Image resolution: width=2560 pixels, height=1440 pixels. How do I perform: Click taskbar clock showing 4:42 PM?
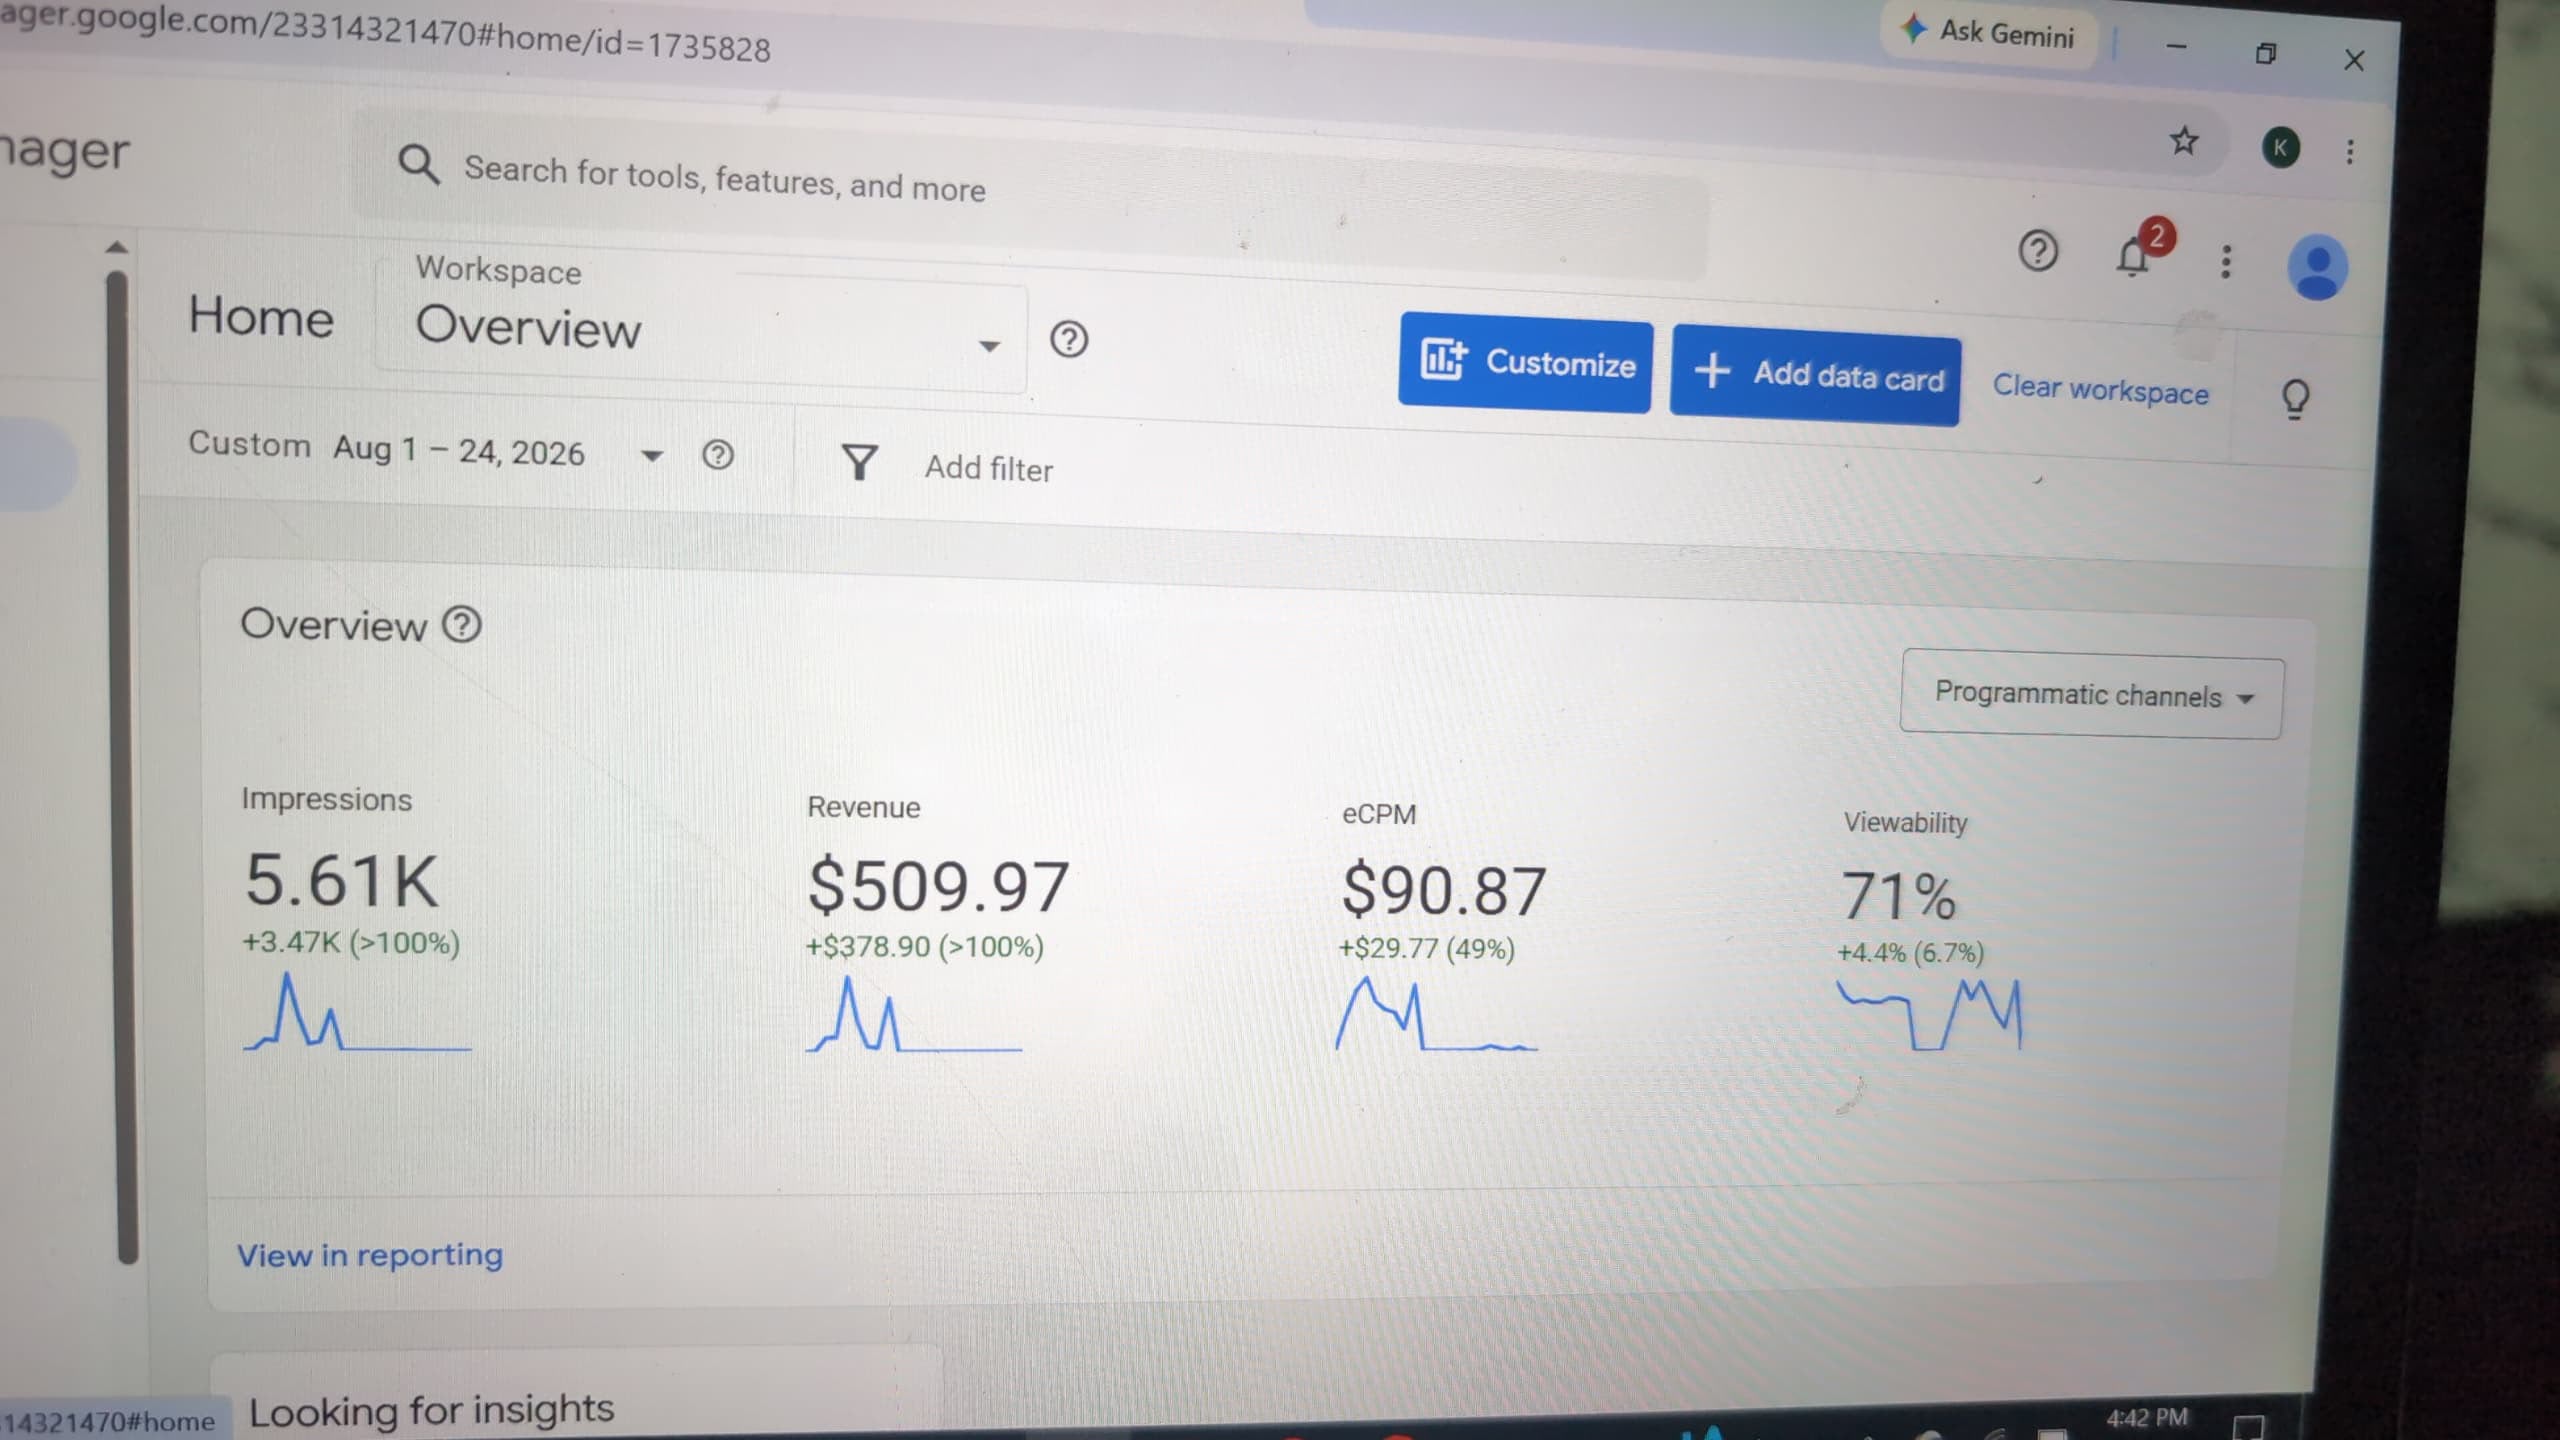point(2146,1418)
